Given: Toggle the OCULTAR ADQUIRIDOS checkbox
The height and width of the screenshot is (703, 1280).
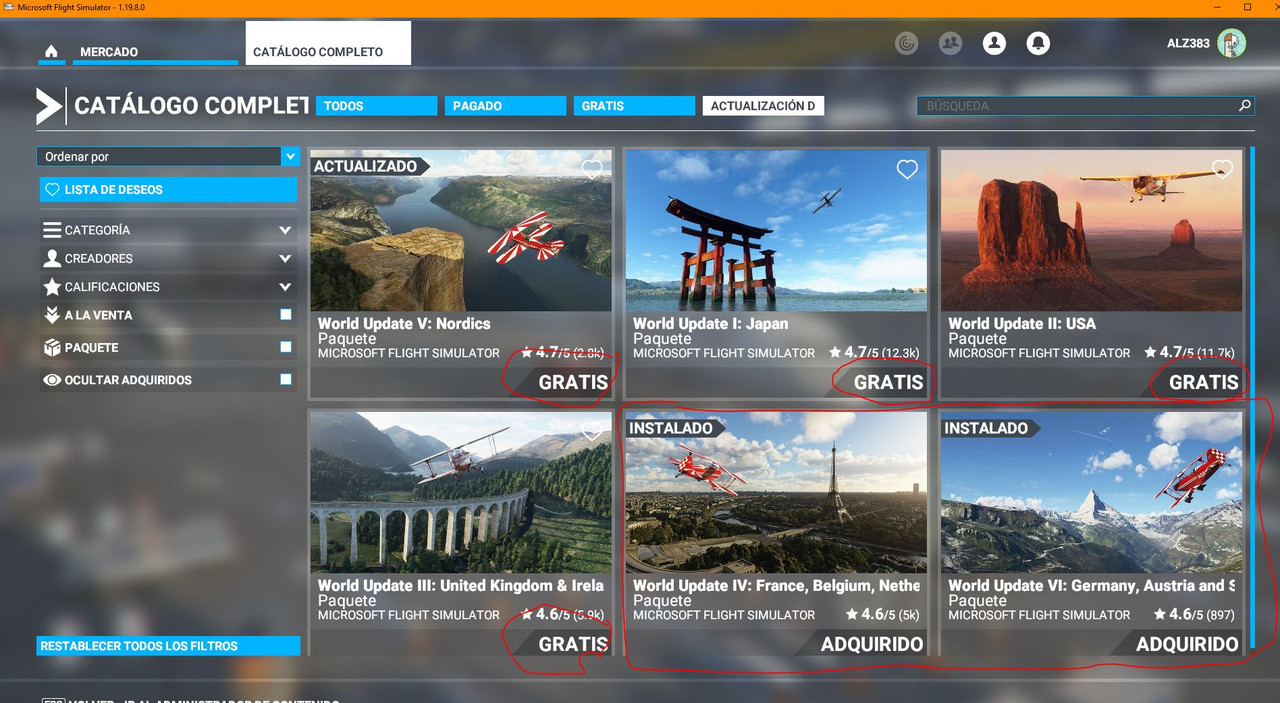Looking at the screenshot, I should 286,379.
